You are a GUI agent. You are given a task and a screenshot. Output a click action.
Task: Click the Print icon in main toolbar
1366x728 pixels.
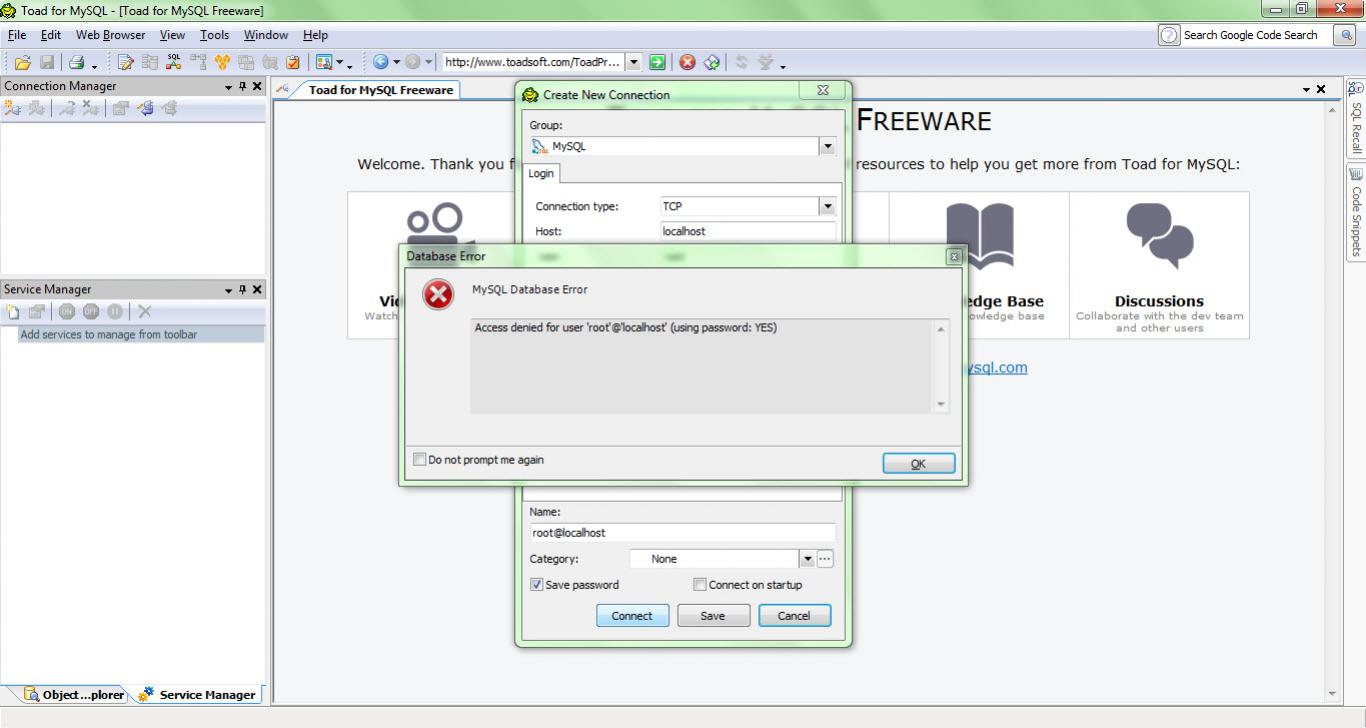76,62
